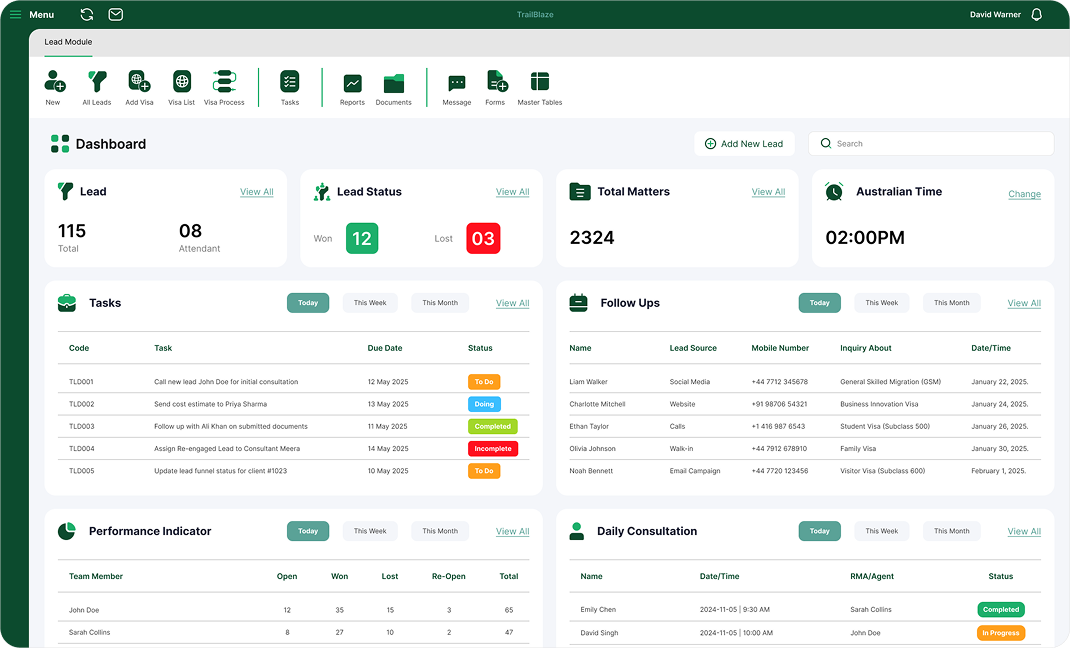Click the Add New Lead button

(744, 143)
